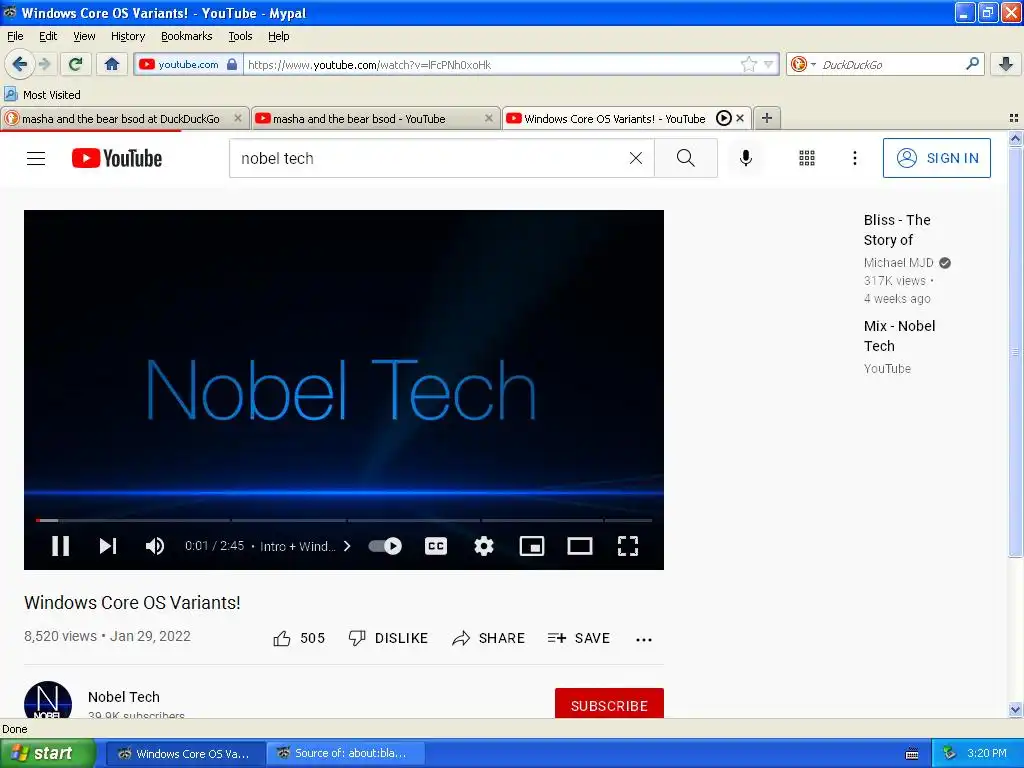Viewport: 1024px width, 768px height.
Task: Go to YouTube home via logo
Action: coord(117,158)
